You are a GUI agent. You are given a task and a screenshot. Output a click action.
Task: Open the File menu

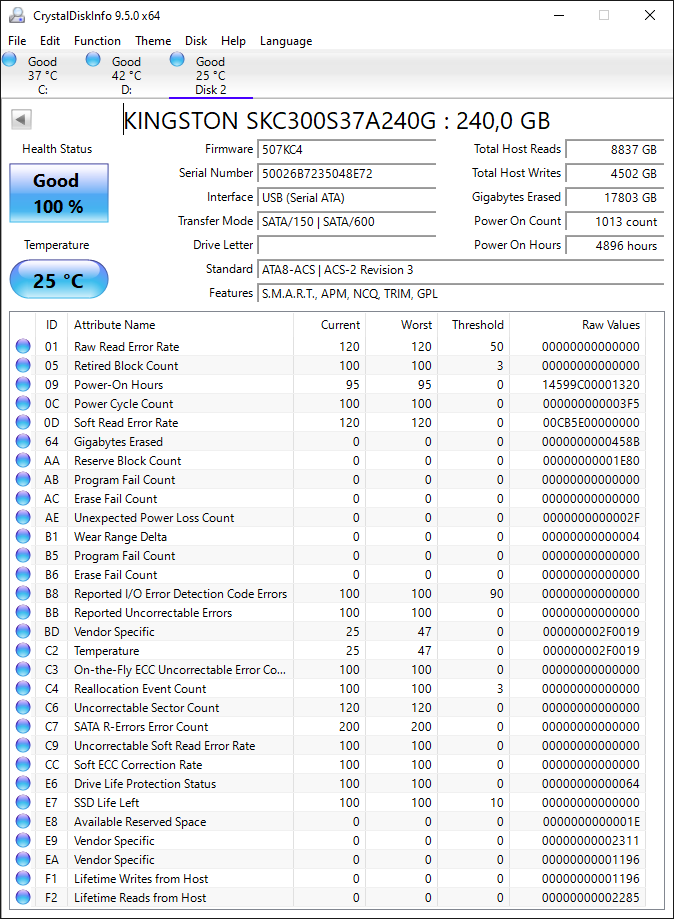[x=17, y=41]
